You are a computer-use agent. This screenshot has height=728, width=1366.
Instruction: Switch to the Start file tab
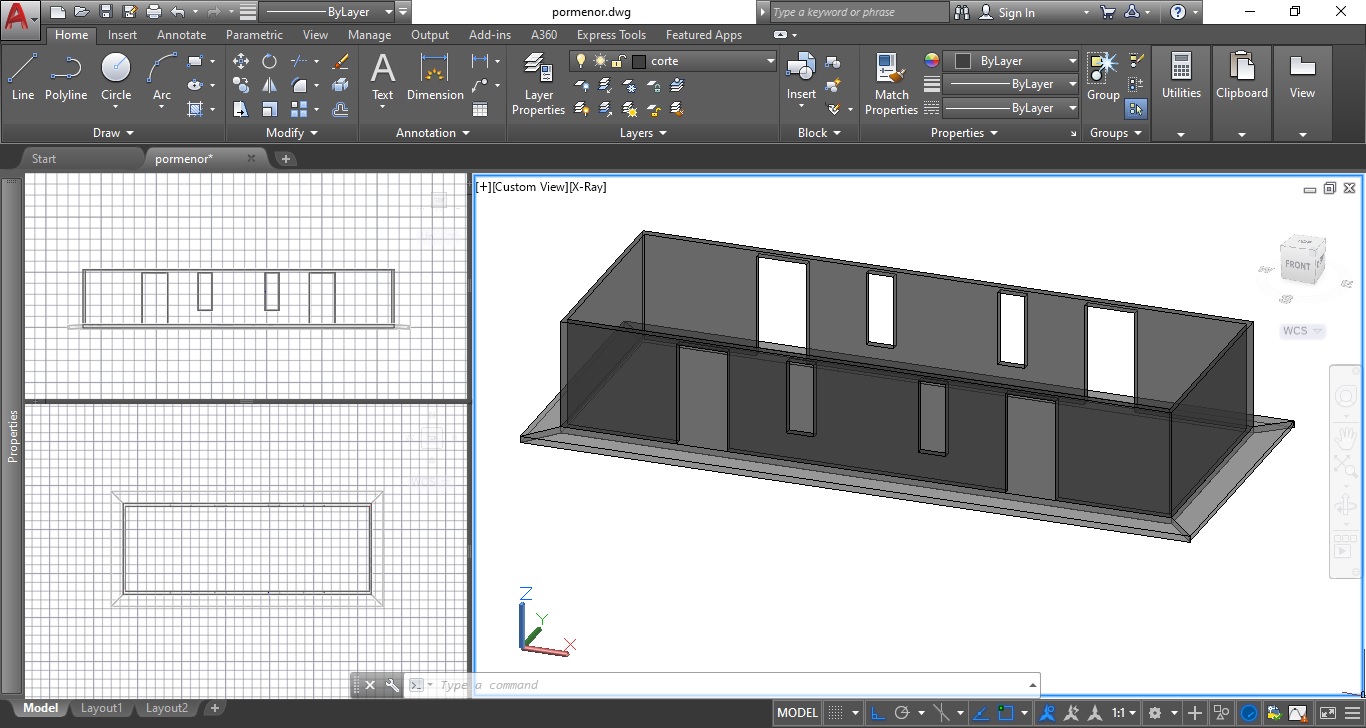point(44,158)
